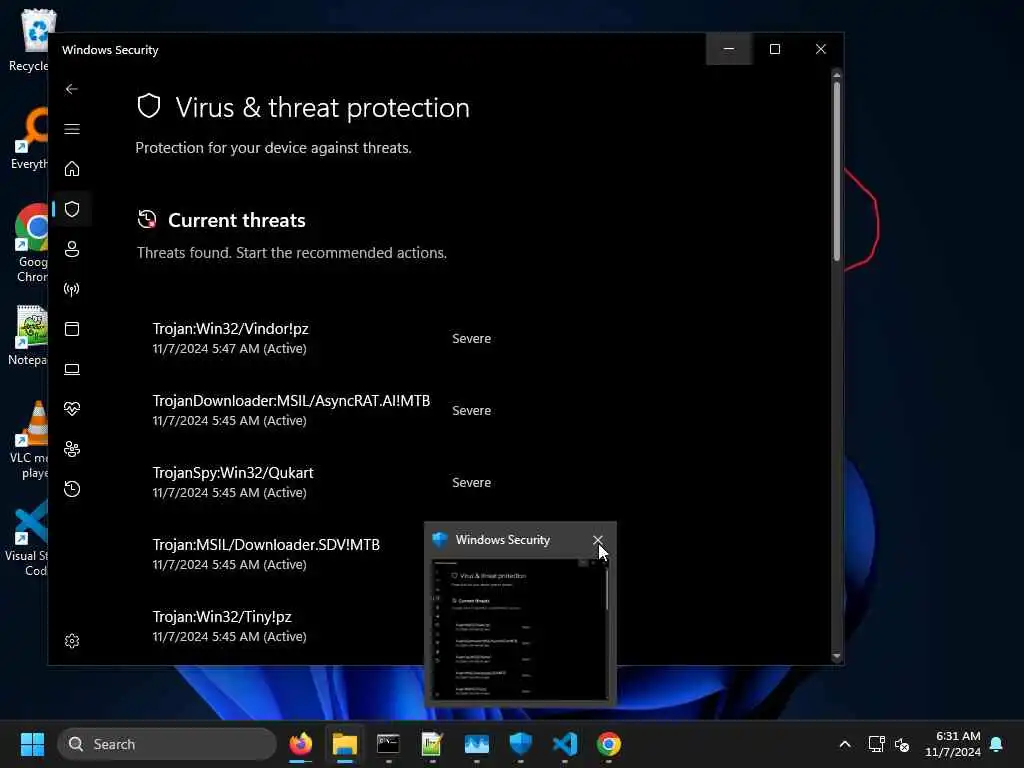The image size is (1024, 768).
Task: Open App & browser control icon
Action: point(72,328)
